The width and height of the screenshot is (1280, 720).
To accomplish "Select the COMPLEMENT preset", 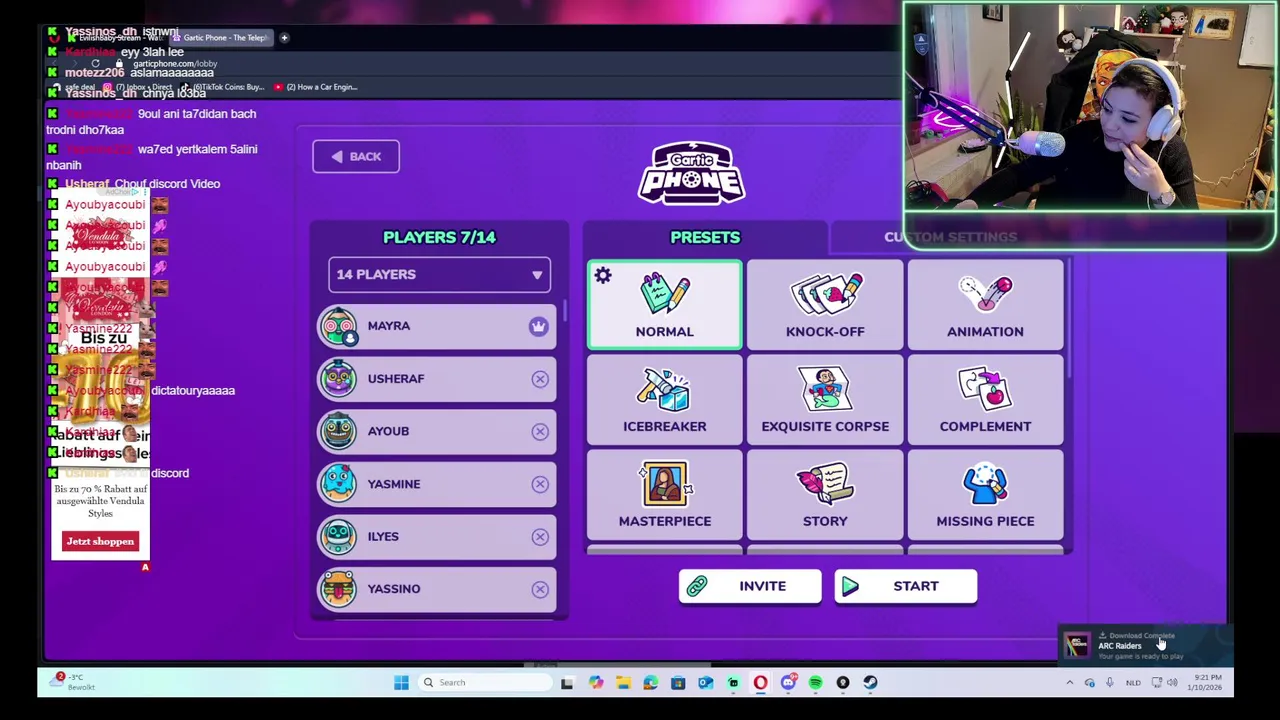I will (x=985, y=400).
